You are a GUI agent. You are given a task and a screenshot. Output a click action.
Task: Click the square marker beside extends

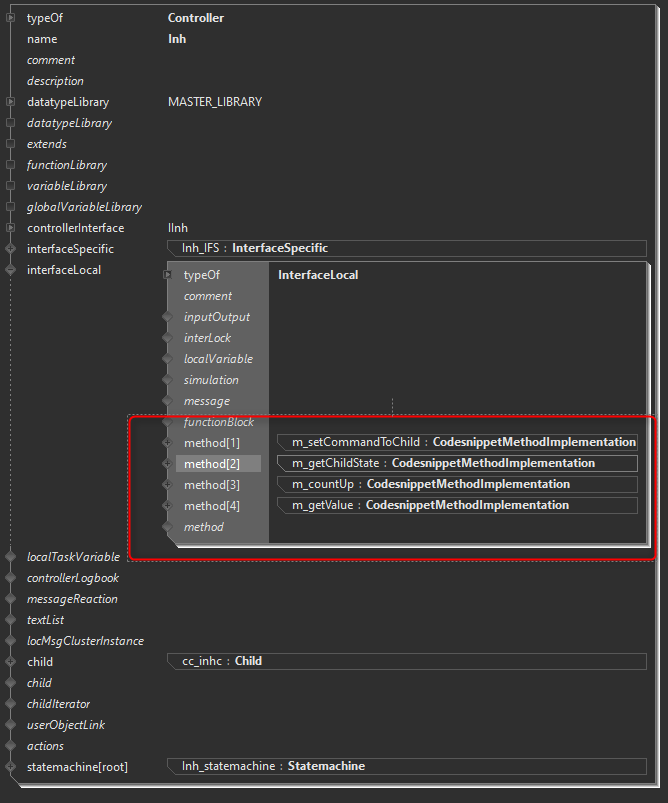coord(10,144)
